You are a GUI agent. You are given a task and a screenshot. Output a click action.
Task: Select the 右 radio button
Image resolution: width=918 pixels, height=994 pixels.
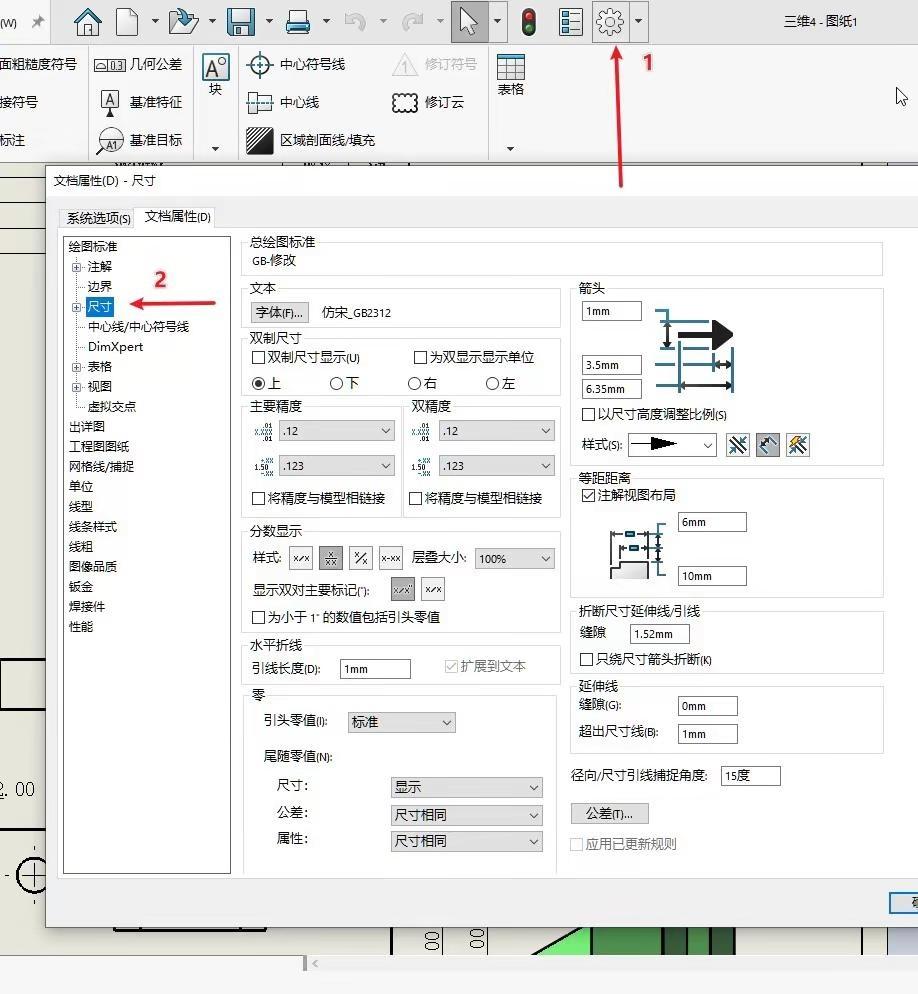(414, 384)
